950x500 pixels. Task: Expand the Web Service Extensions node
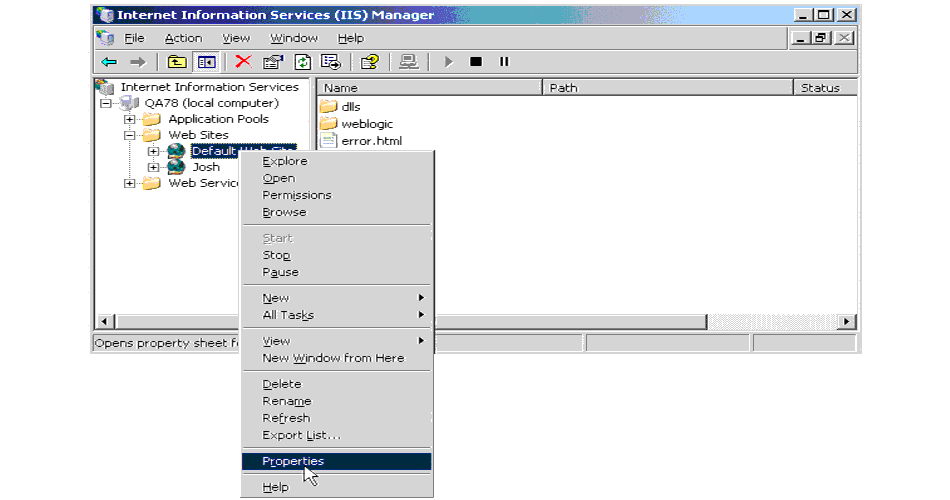pos(129,183)
